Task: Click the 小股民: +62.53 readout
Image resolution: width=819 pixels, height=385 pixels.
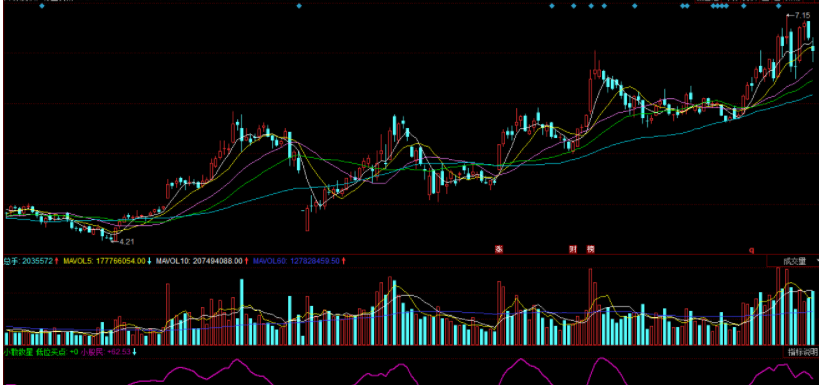Action: click(x=105, y=352)
